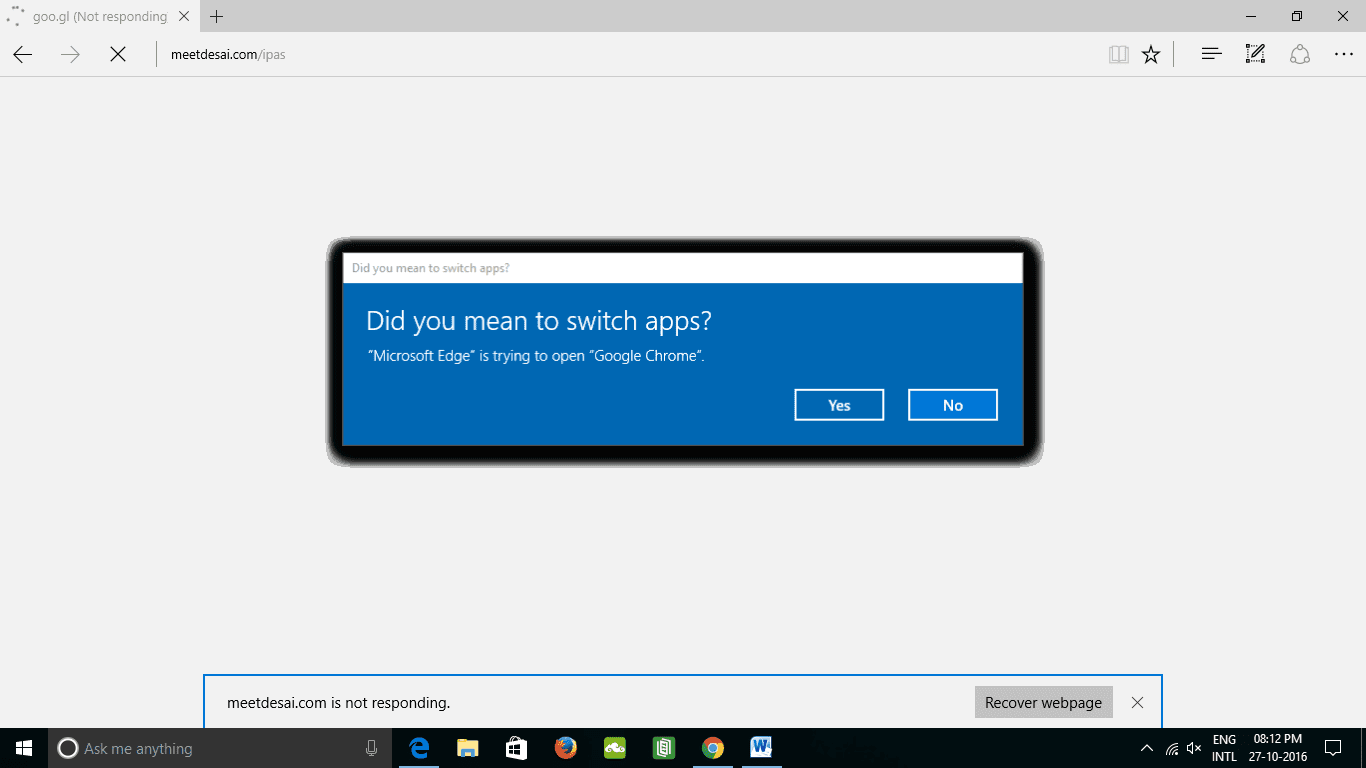Show hidden system tray icons
1366x768 pixels.
pyautogui.click(x=1146, y=748)
